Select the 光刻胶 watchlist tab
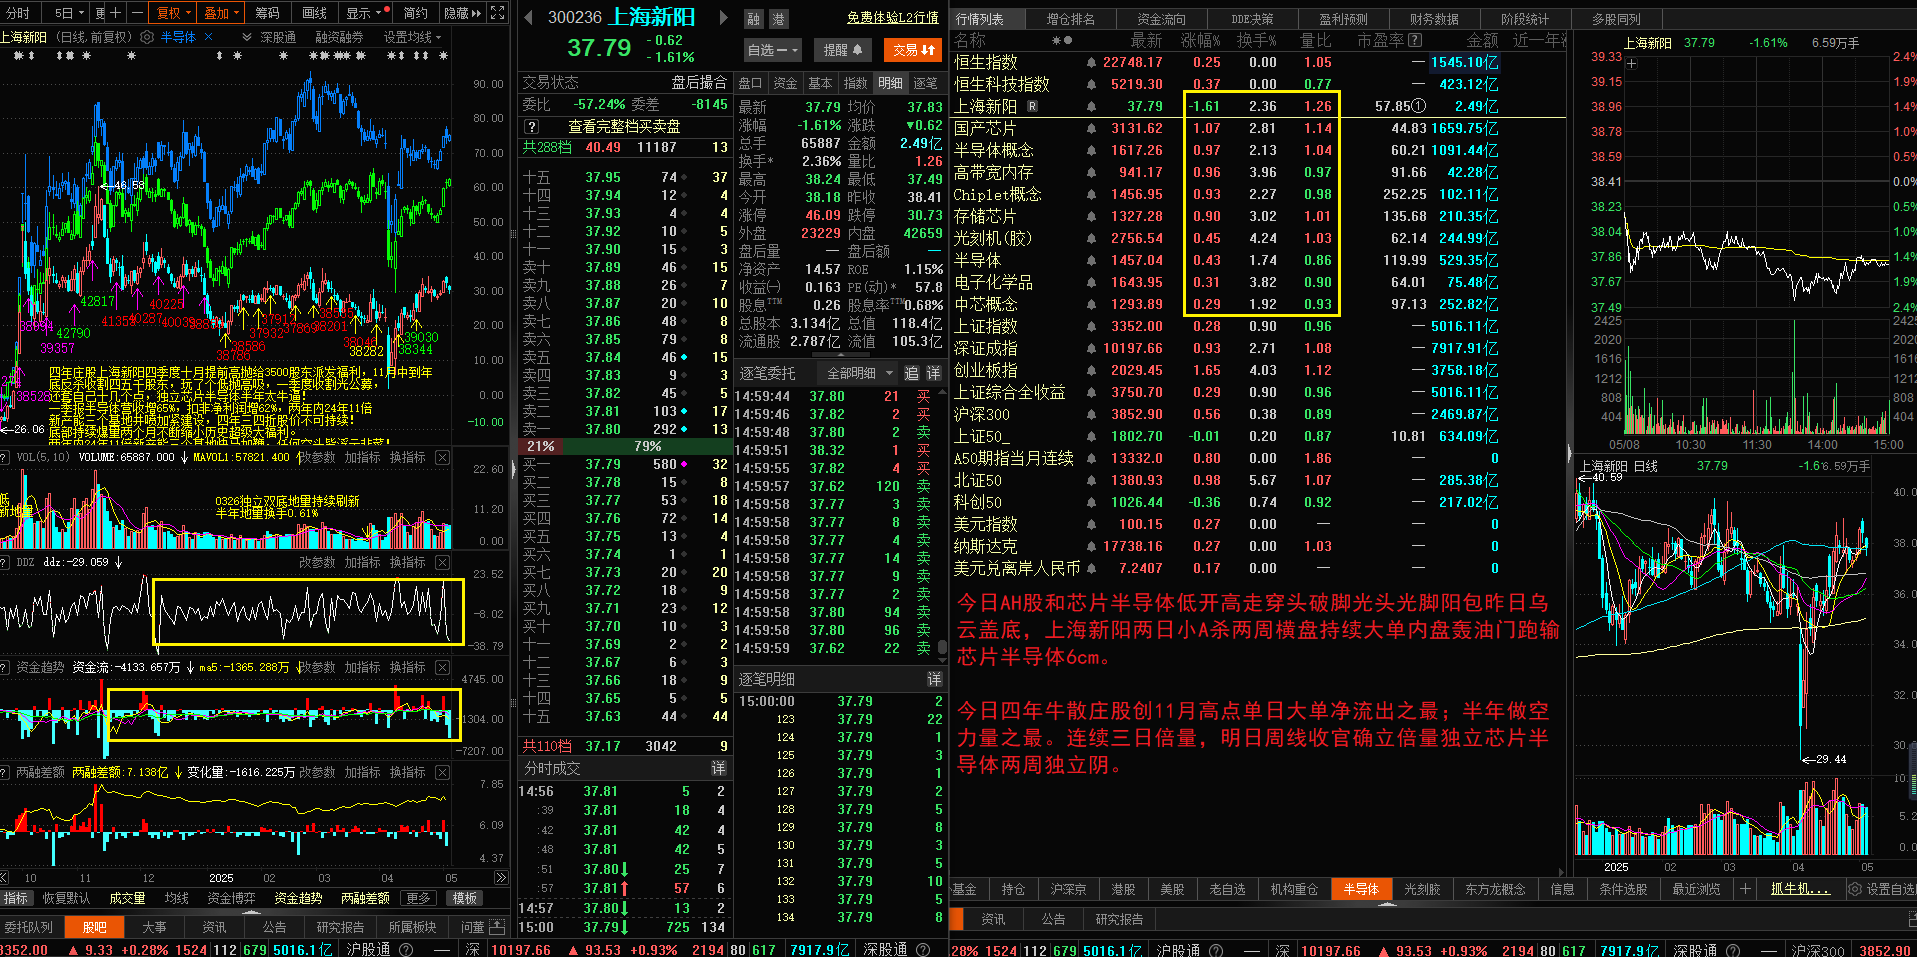 pos(1422,889)
